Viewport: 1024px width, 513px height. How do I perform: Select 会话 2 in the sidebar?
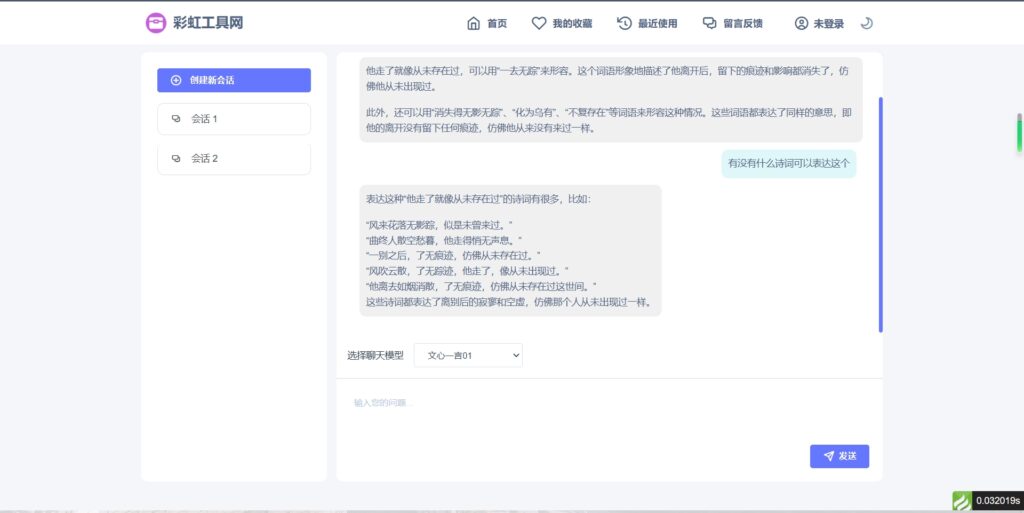pos(234,159)
